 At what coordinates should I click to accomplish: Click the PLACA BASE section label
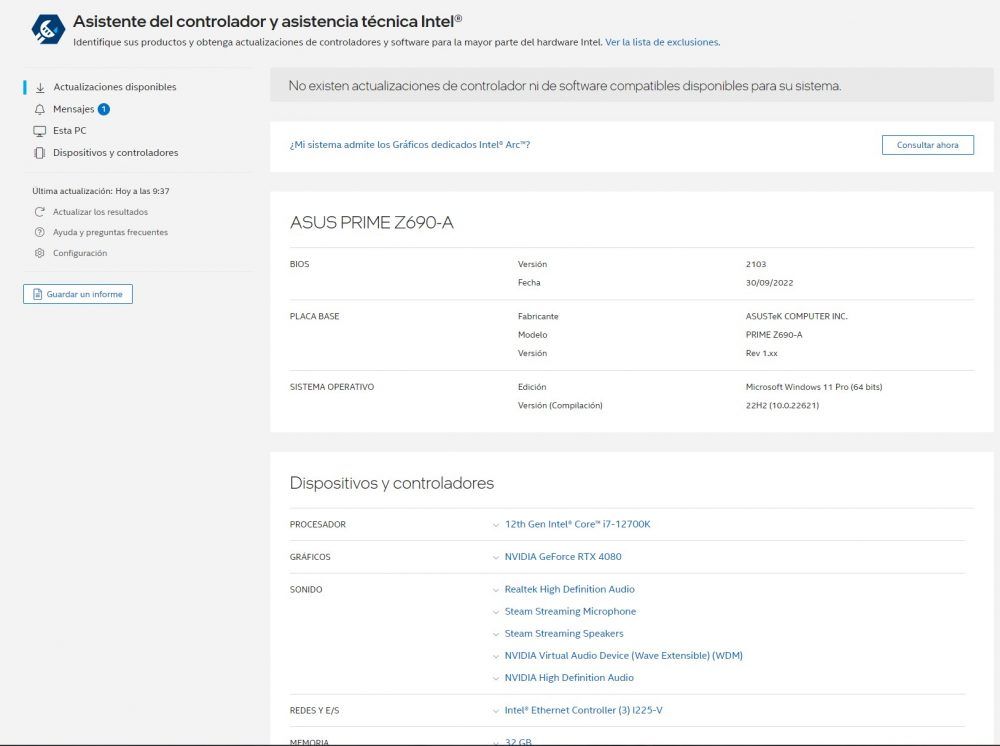pos(314,316)
